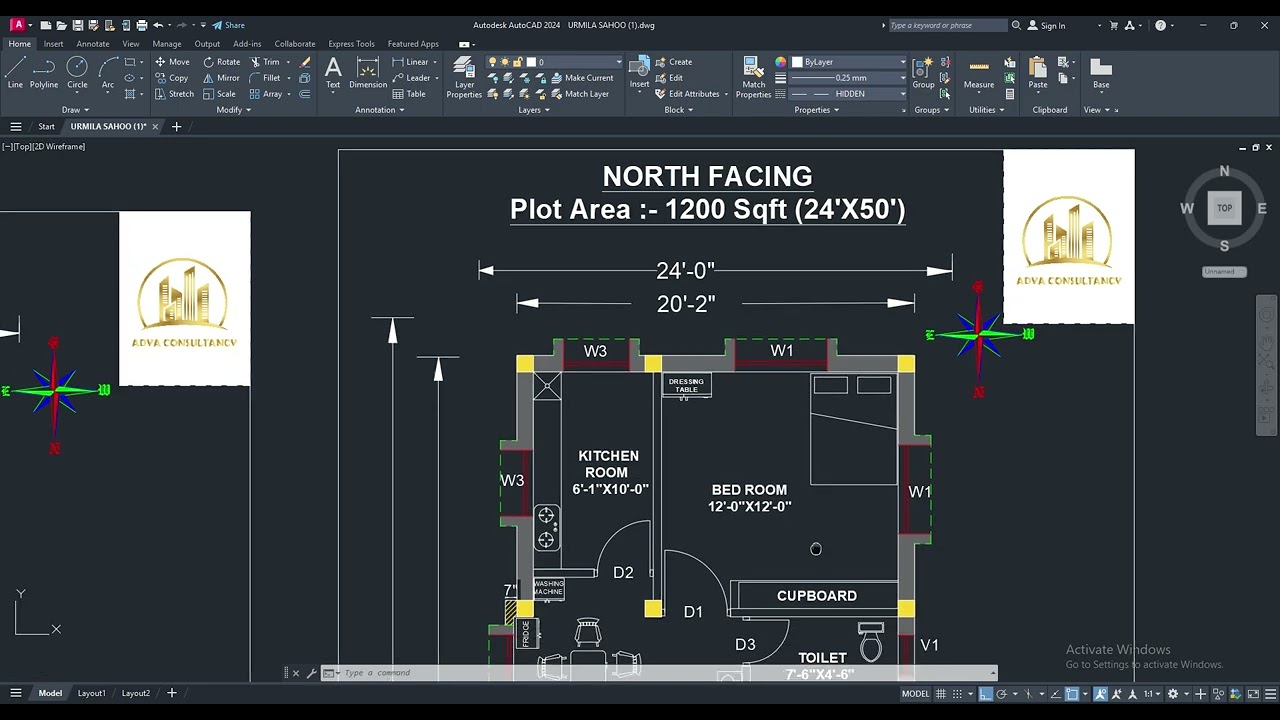Click the white layer color swatch

531,62
